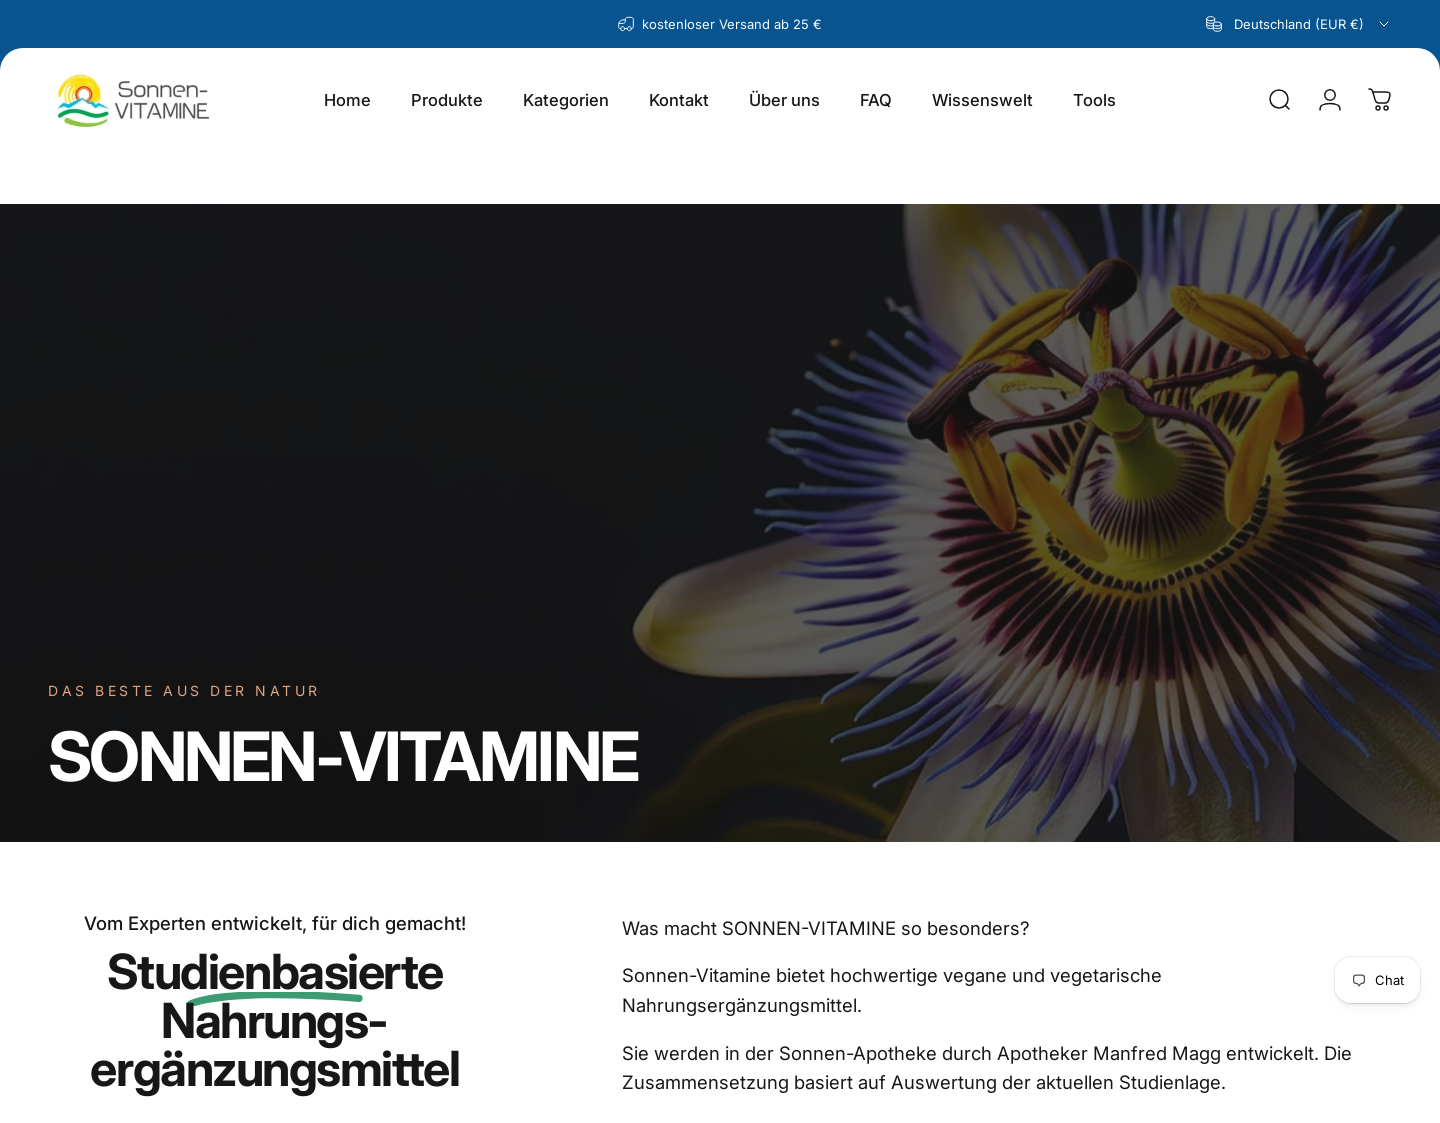
Task: Open the Über uns page
Action: 784,100
